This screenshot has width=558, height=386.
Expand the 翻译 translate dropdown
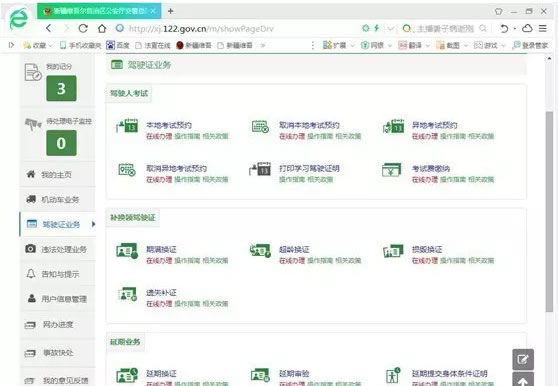[x=427, y=46]
